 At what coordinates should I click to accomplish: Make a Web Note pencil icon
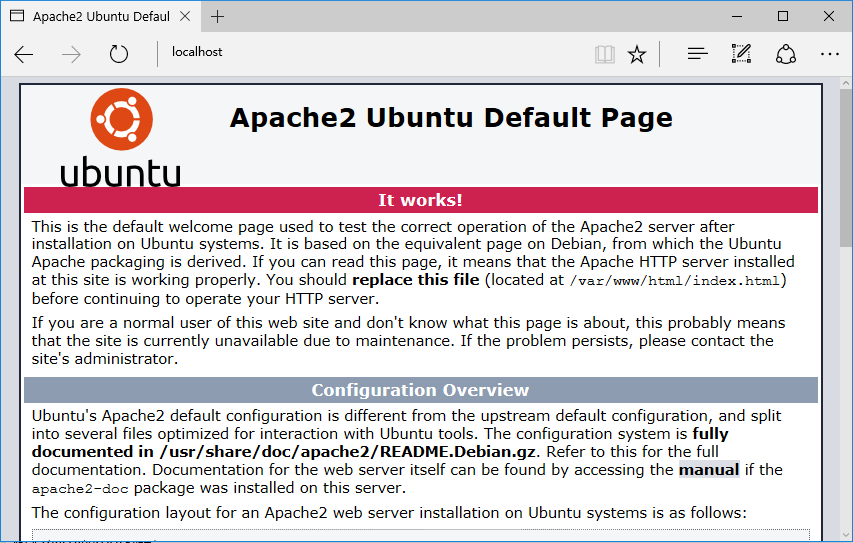pyautogui.click(x=741, y=54)
